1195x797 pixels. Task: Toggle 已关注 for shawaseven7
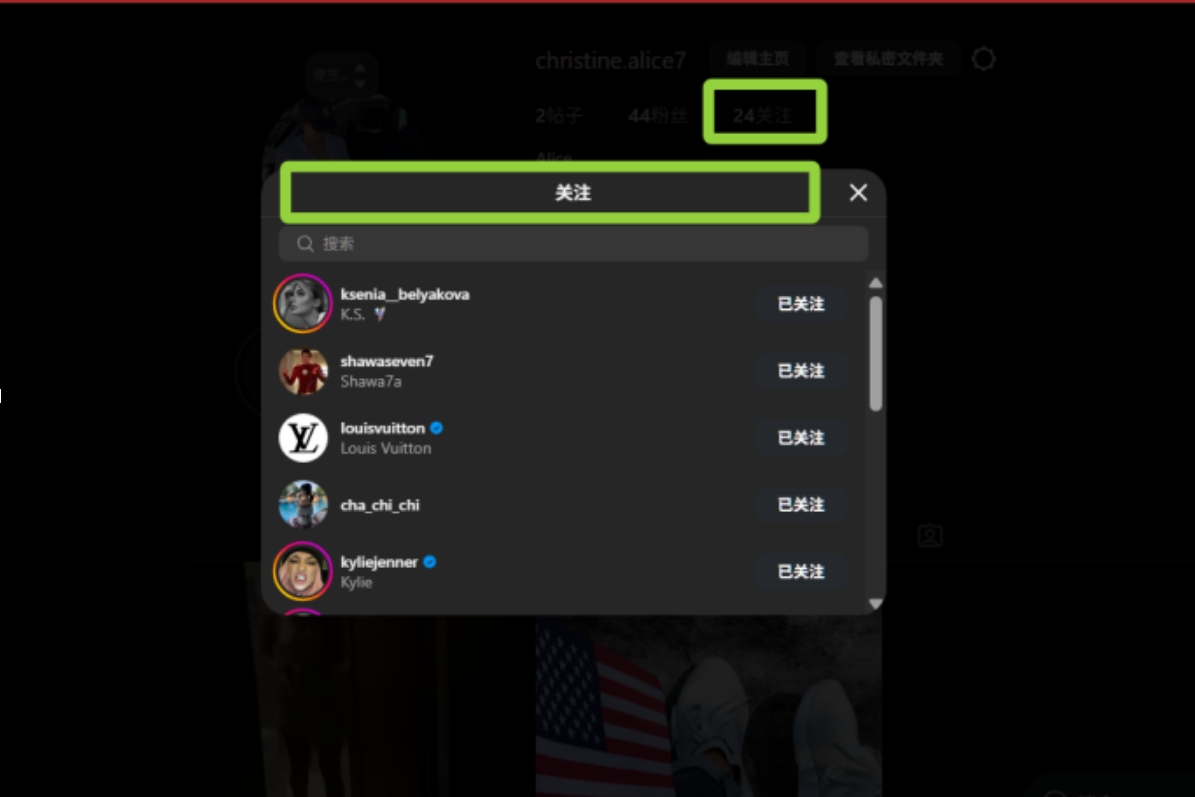[x=801, y=371]
